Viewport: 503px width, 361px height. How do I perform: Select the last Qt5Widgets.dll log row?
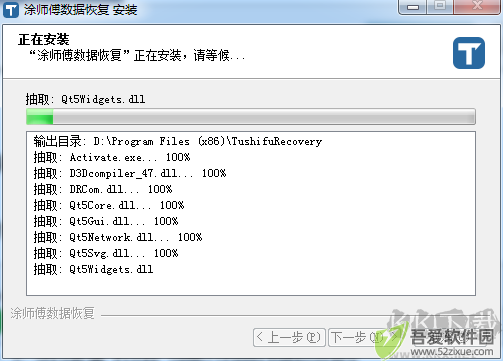pyautogui.click(x=93, y=269)
